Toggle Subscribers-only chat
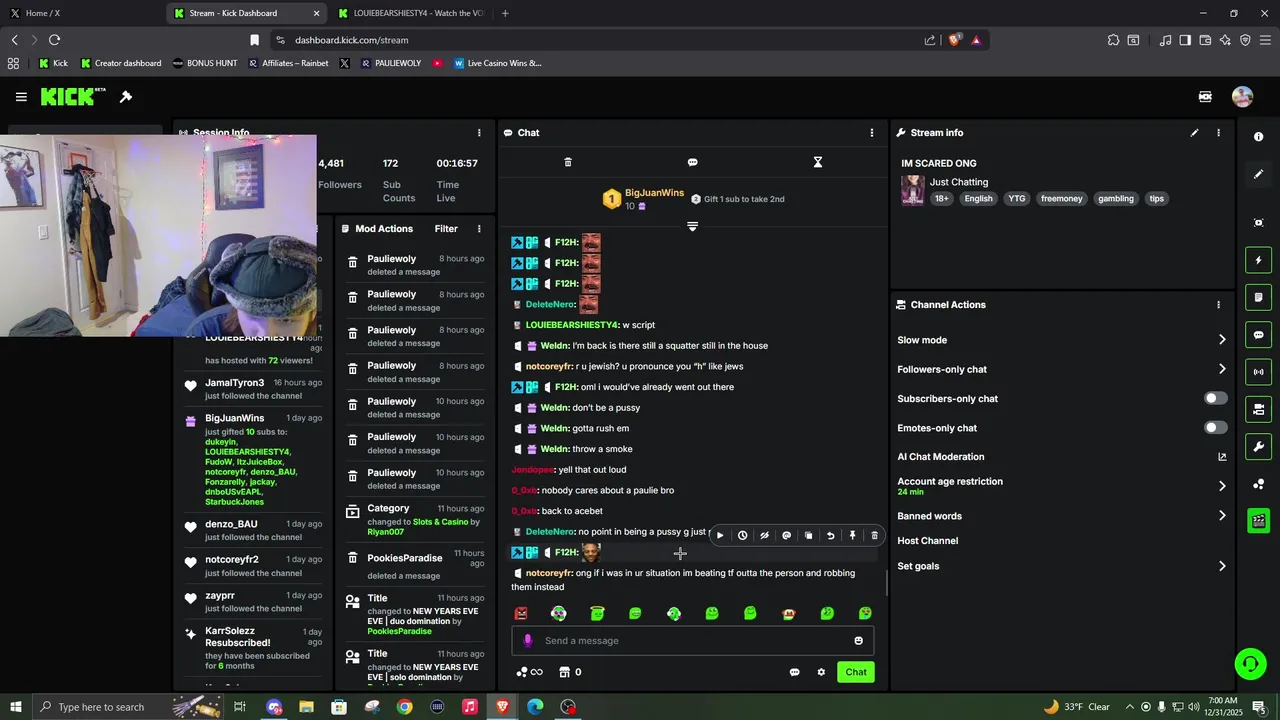 coord(1215,398)
